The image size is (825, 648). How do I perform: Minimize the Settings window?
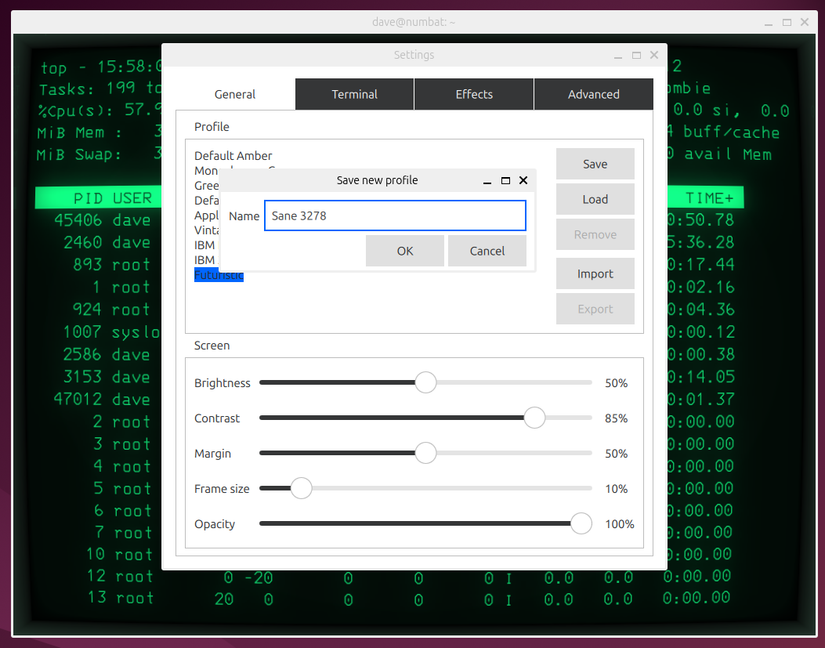[618, 56]
